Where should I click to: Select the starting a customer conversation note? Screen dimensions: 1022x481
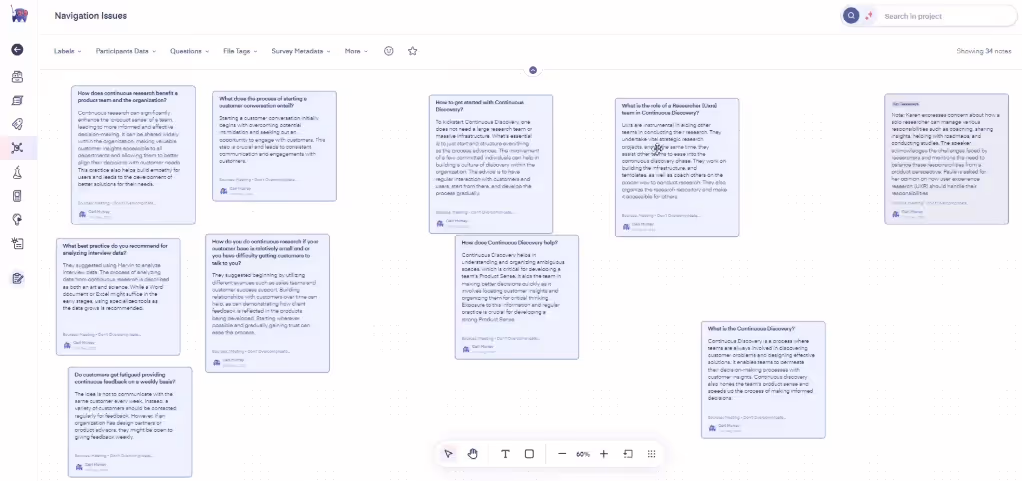[274, 146]
